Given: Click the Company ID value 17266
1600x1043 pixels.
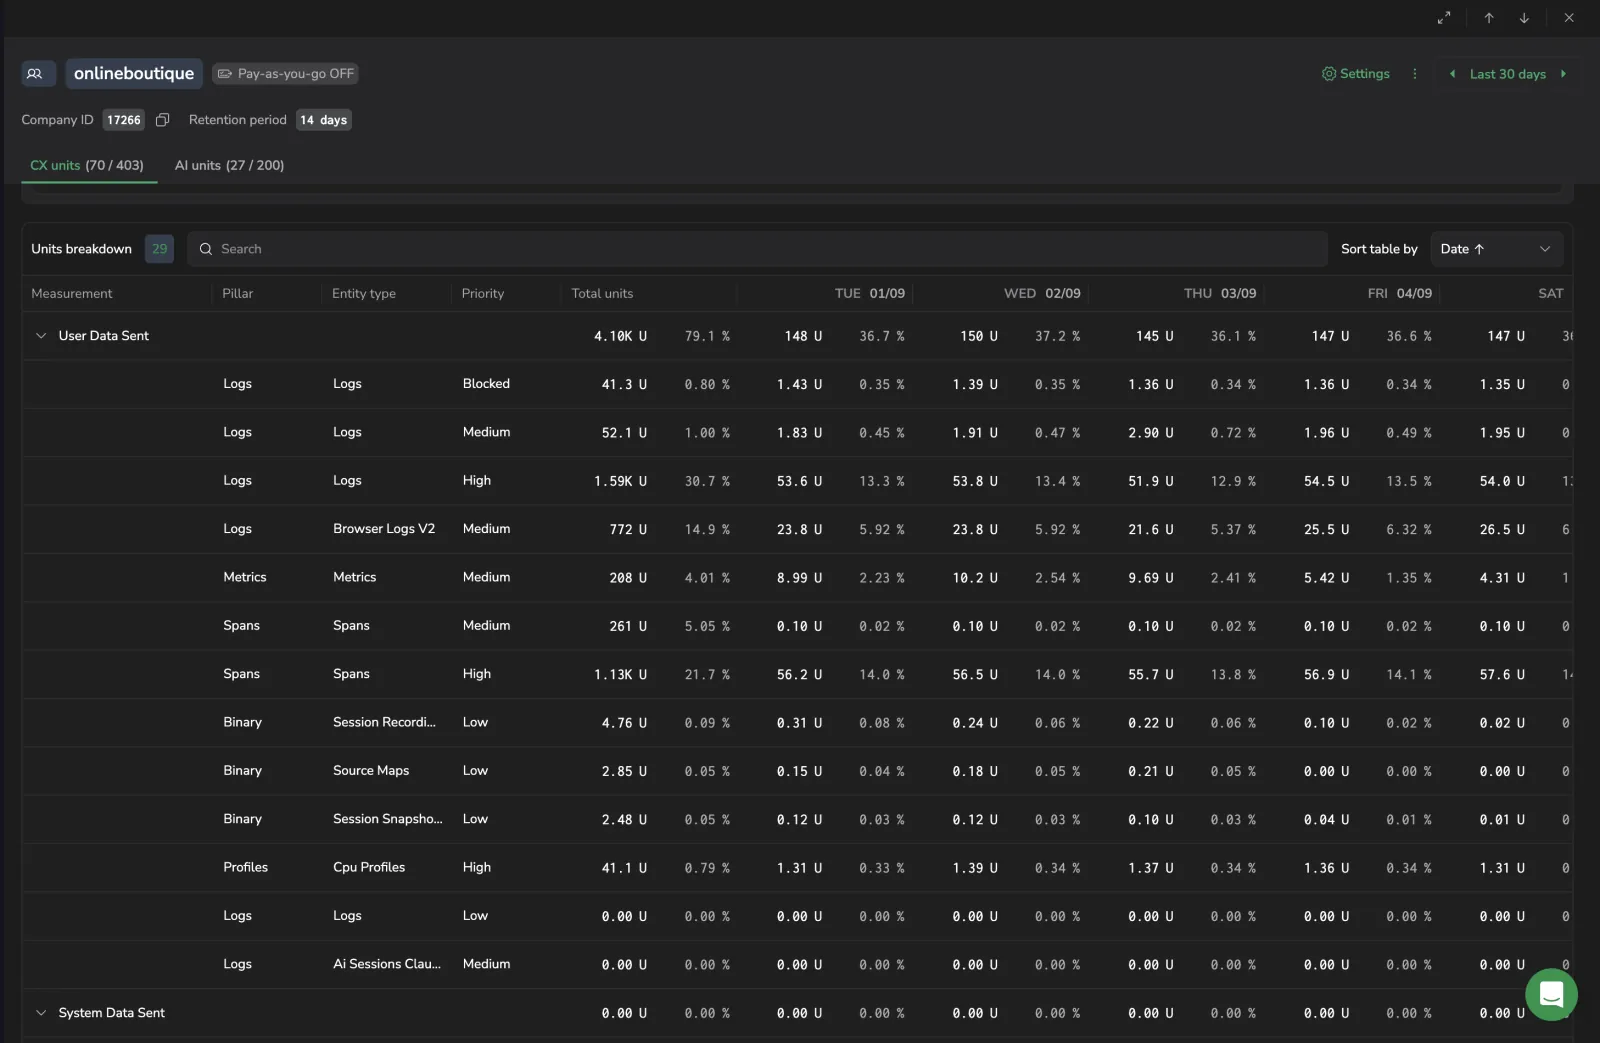Looking at the screenshot, I should coord(124,120).
